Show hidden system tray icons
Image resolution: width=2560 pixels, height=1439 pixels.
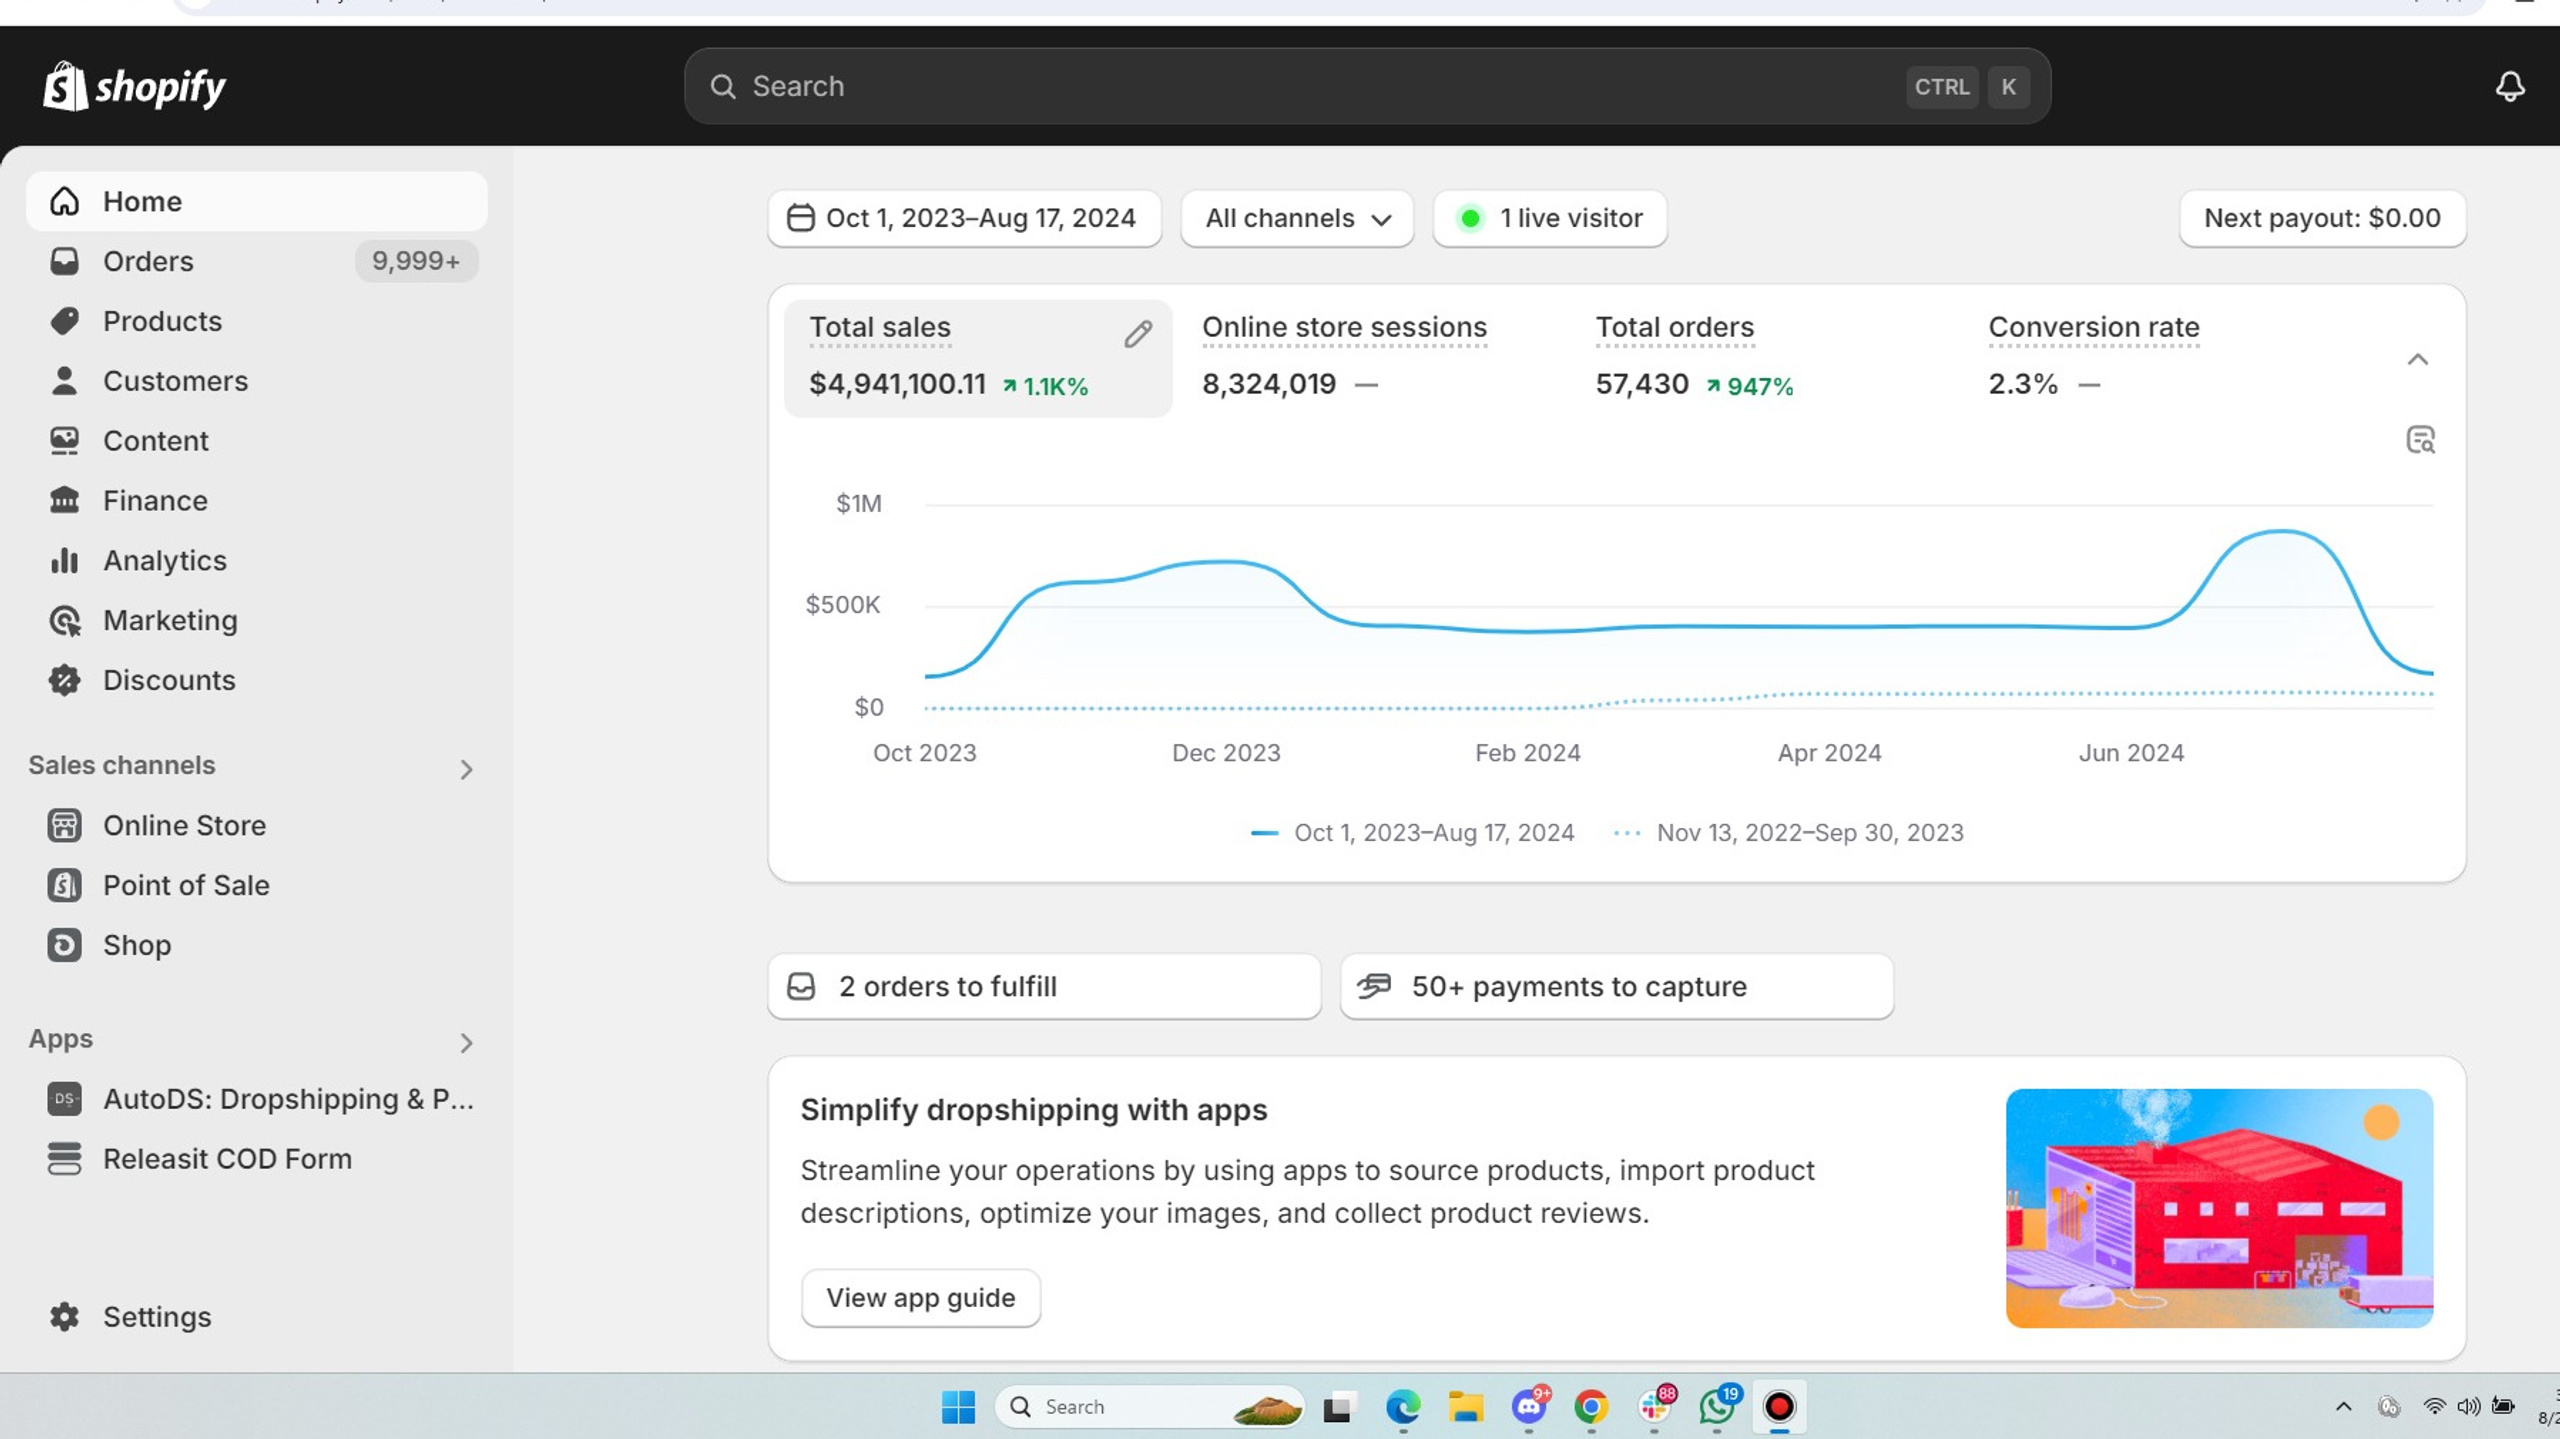coord(2343,1407)
